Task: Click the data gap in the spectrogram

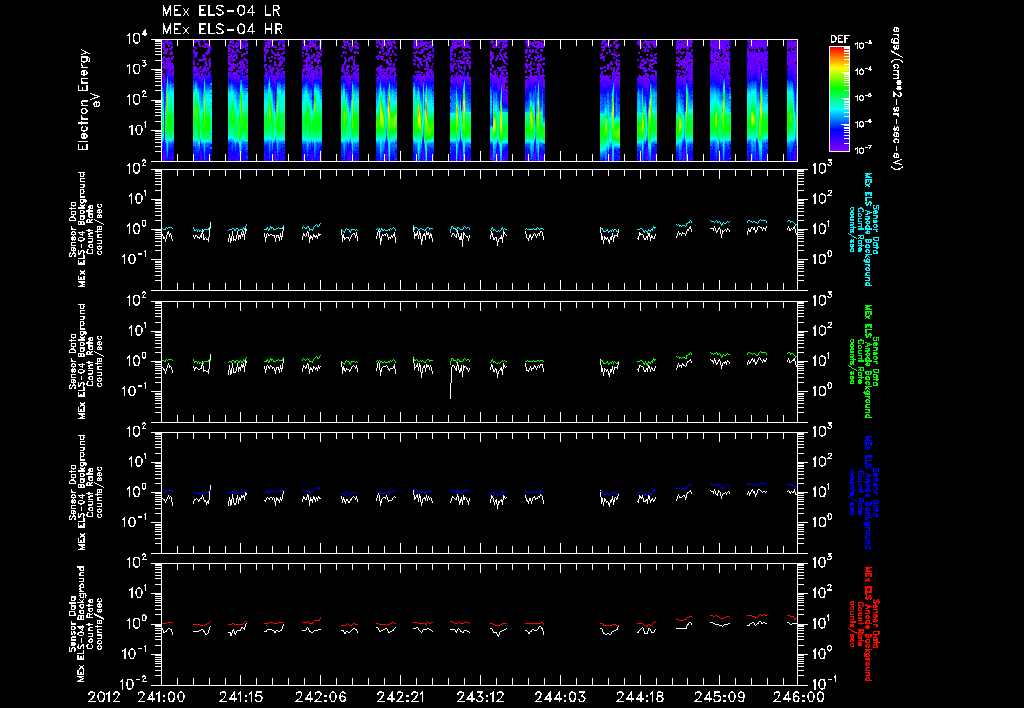Action: click(573, 100)
